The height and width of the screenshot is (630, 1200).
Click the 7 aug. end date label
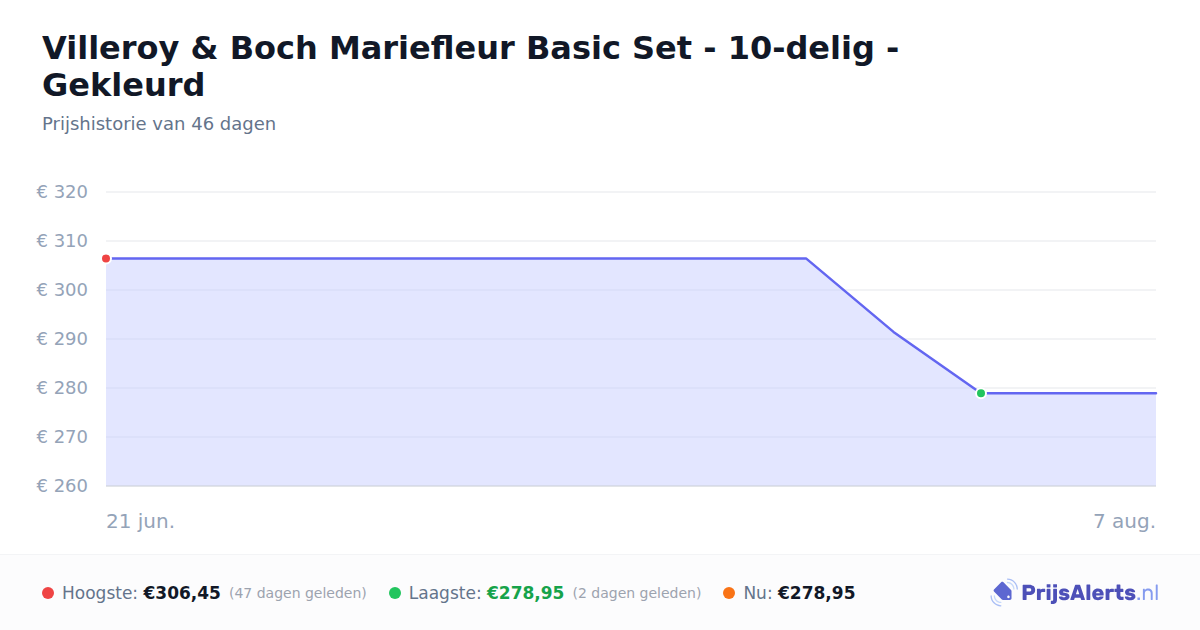(1124, 521)
